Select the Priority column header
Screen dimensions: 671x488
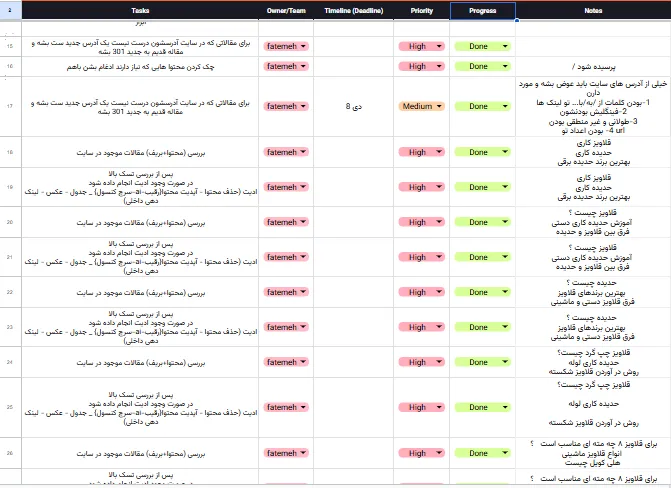click(x=422, y=11)
